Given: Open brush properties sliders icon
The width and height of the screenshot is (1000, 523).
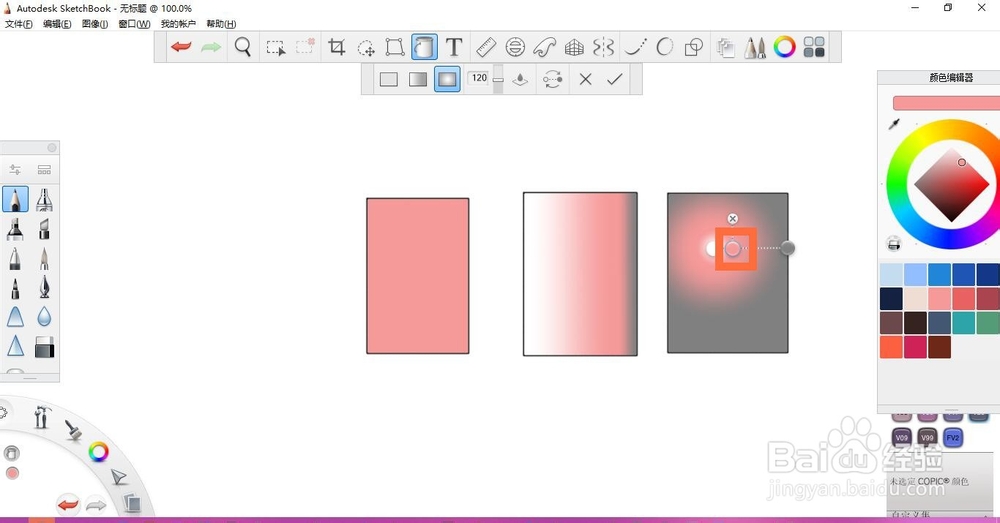Looking at the screenshot, I should tap(15, 170).
